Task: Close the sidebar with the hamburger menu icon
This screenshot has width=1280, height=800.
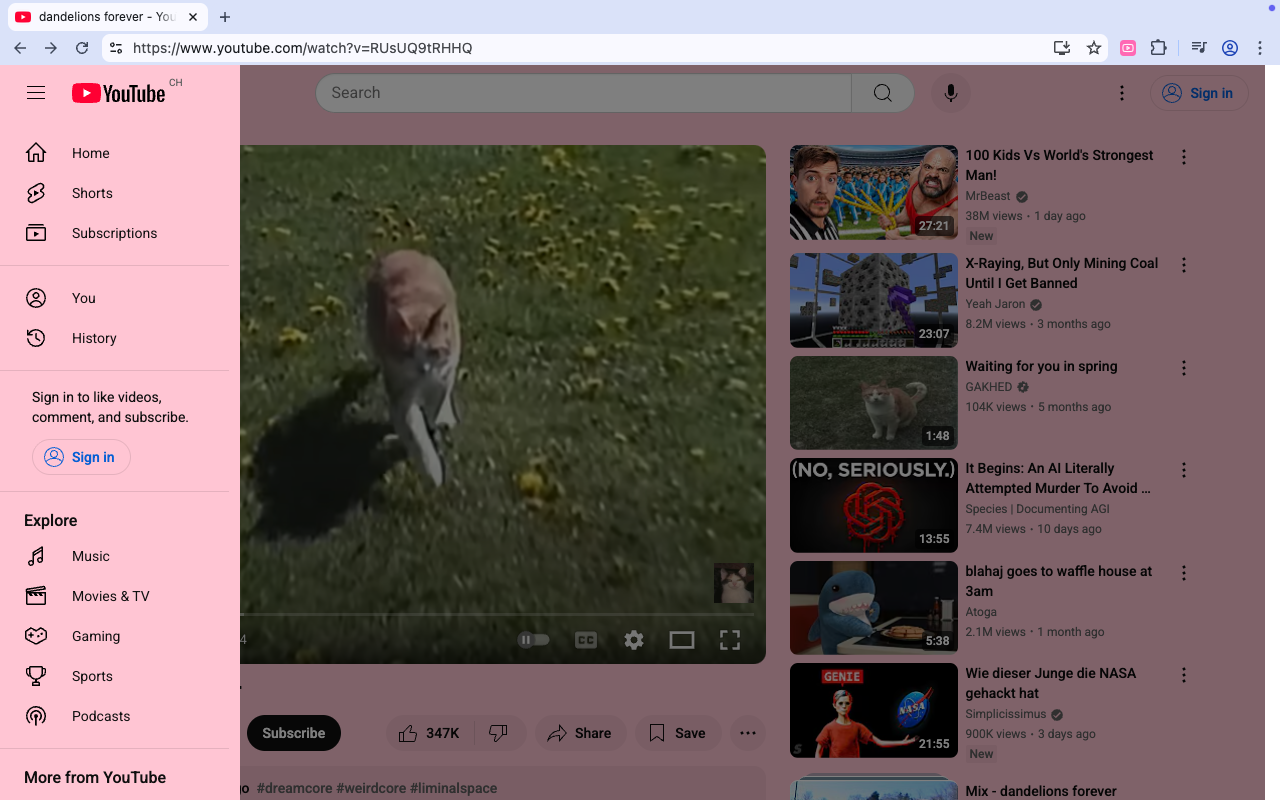Action: [36, 93]
